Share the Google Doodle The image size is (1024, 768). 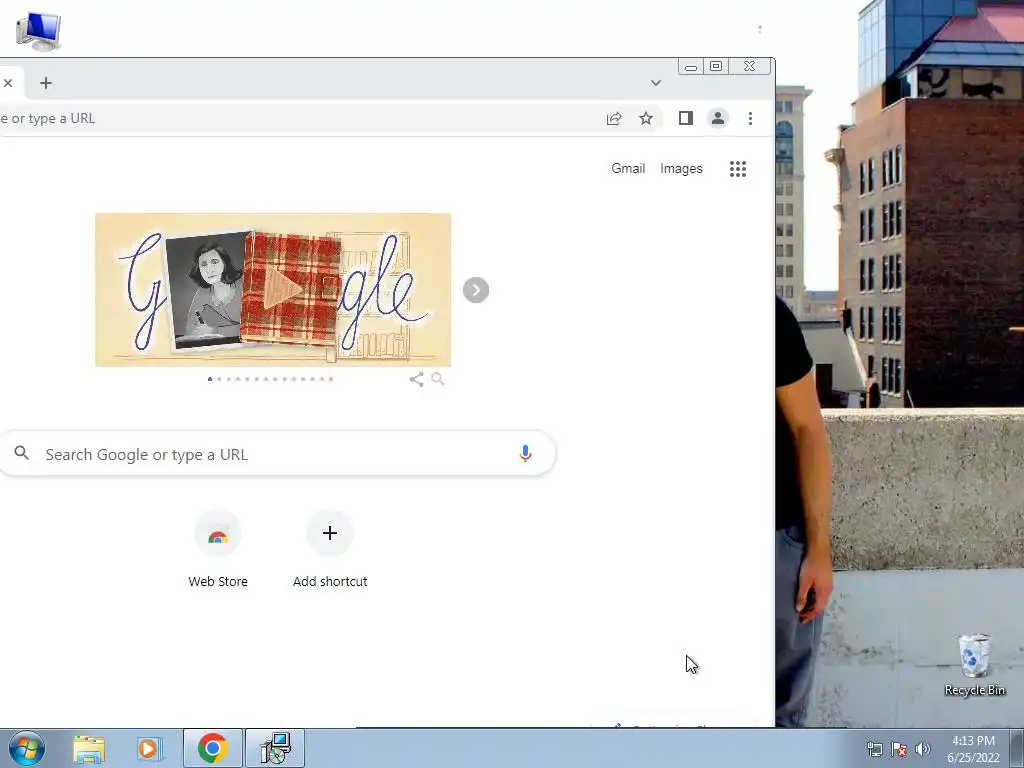(417, 379)
